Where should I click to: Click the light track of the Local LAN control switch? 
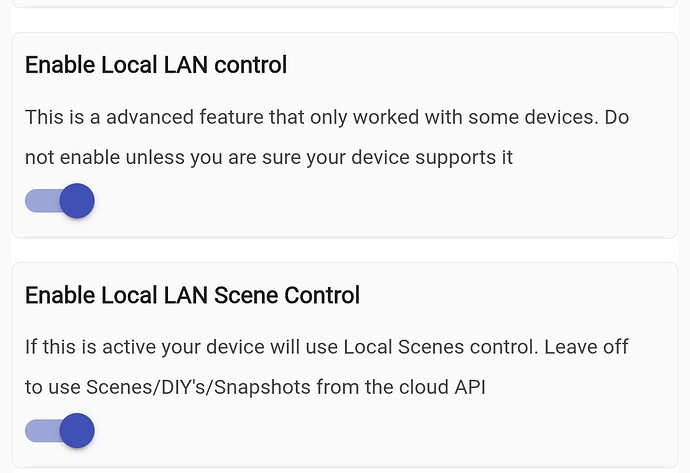(40, 201)
